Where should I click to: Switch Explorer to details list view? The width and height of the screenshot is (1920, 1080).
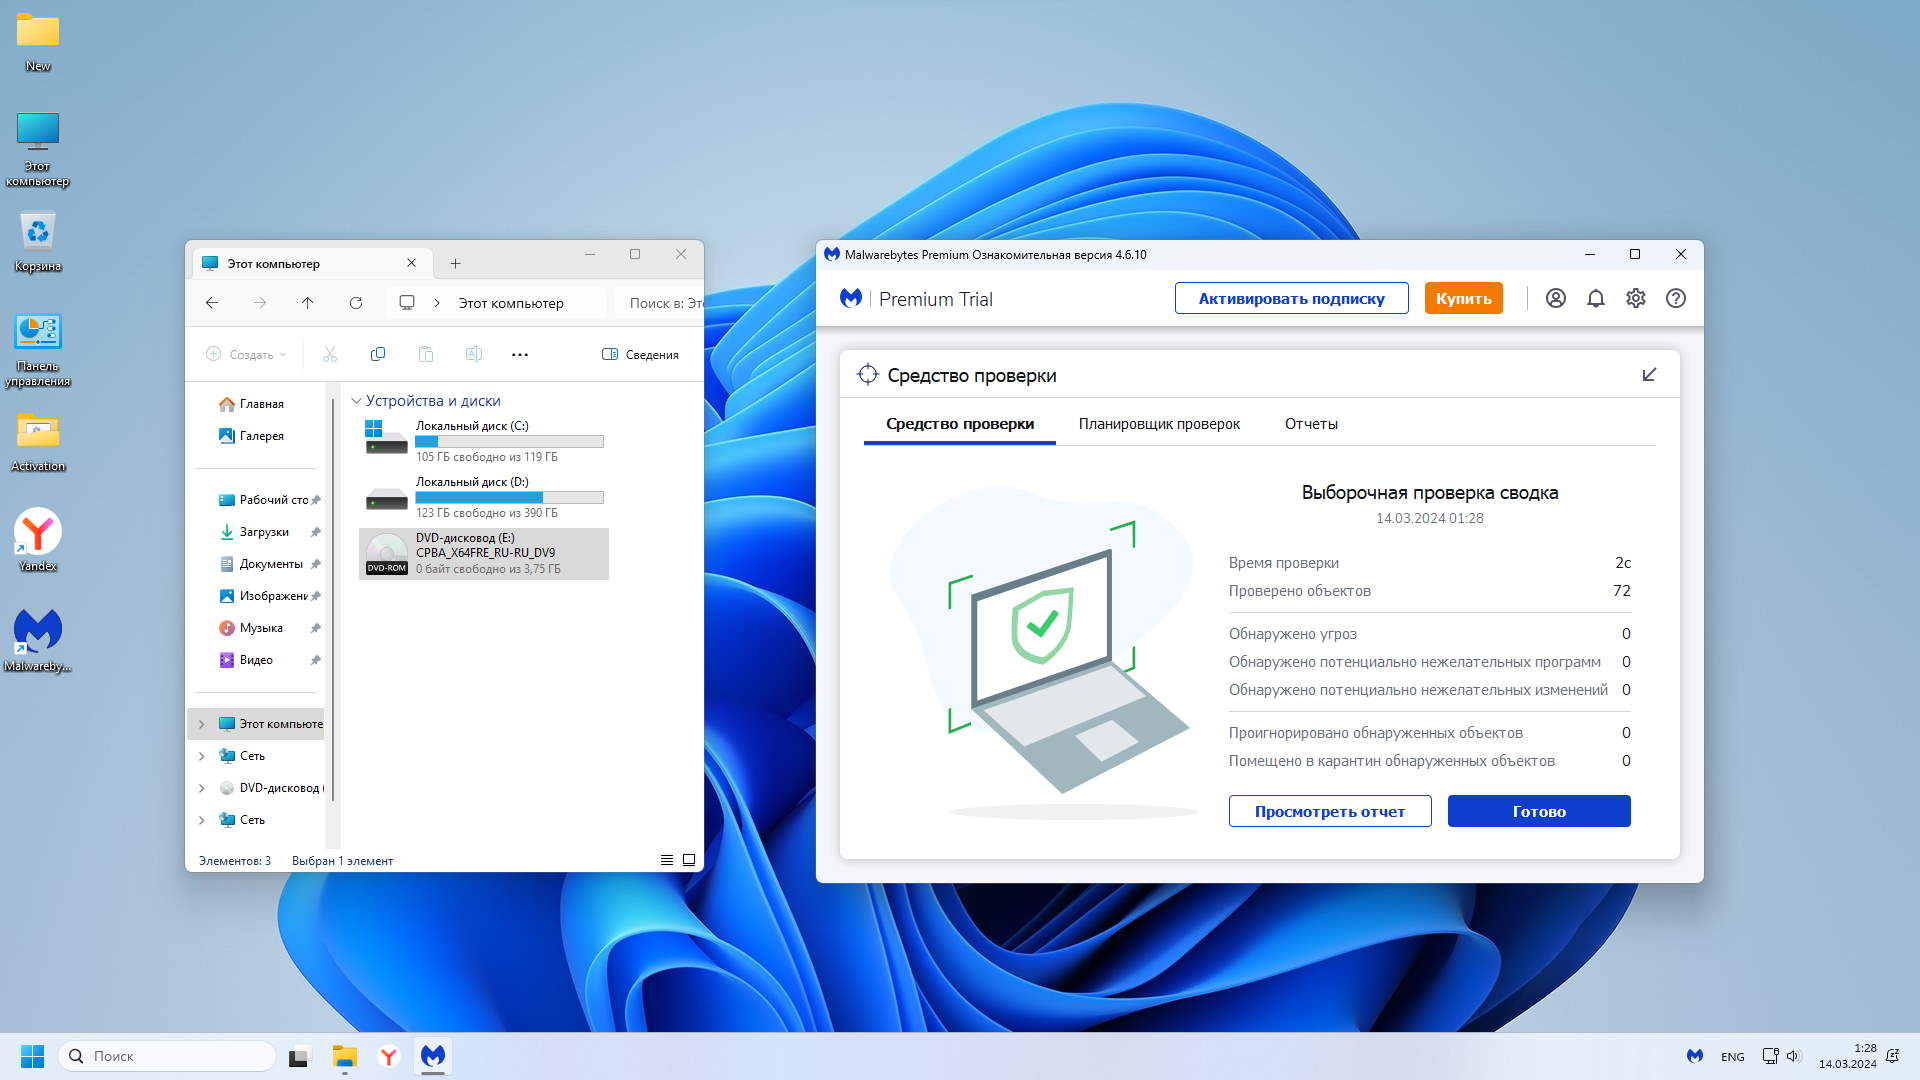666,860
